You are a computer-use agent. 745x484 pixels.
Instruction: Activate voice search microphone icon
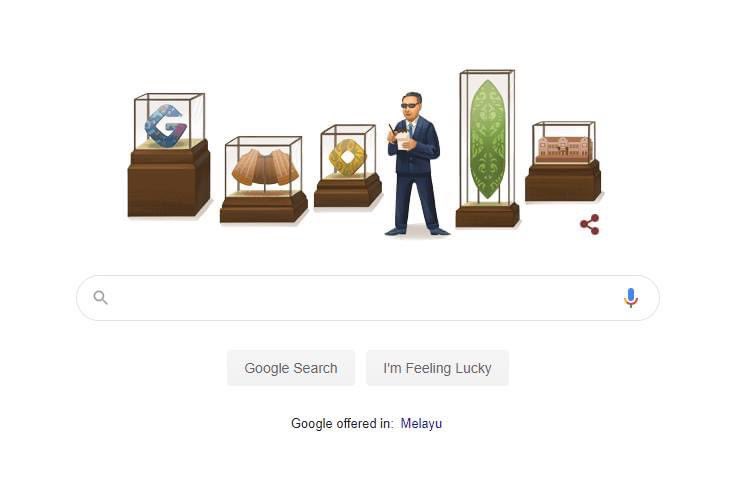[630, 298]
